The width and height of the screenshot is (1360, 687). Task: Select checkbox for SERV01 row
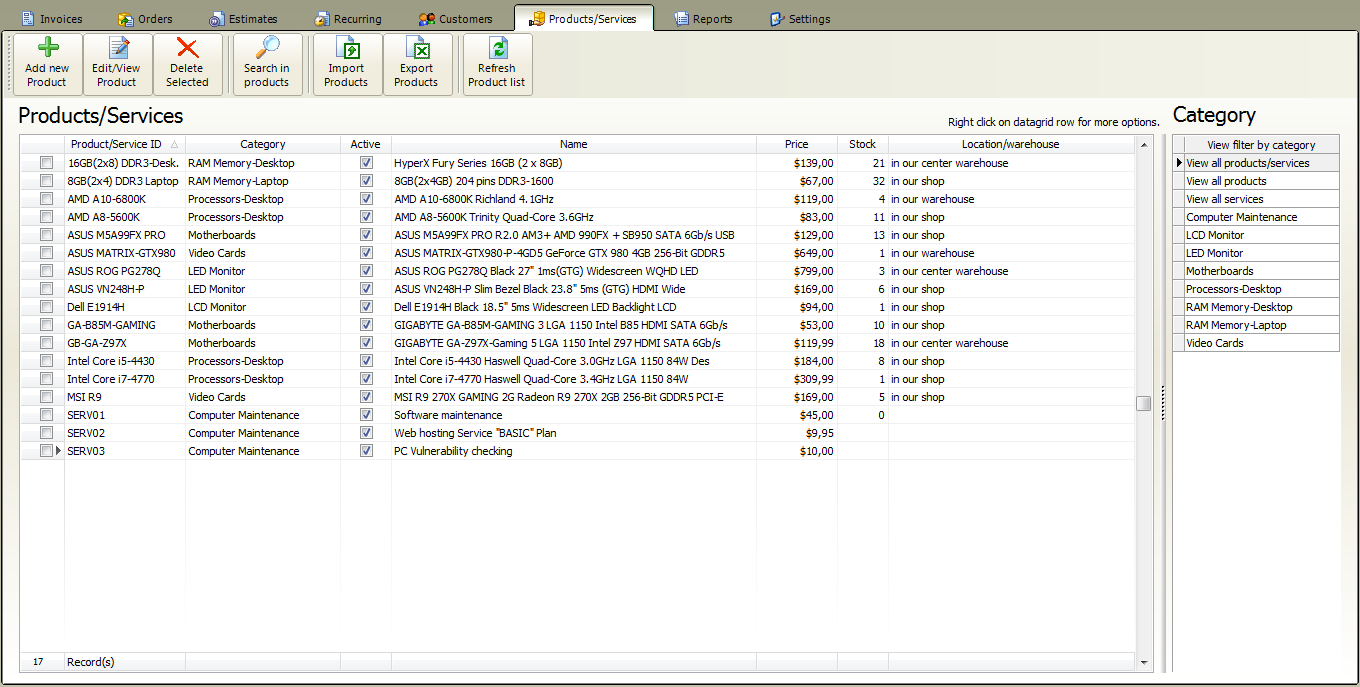[x=46, y=415]
